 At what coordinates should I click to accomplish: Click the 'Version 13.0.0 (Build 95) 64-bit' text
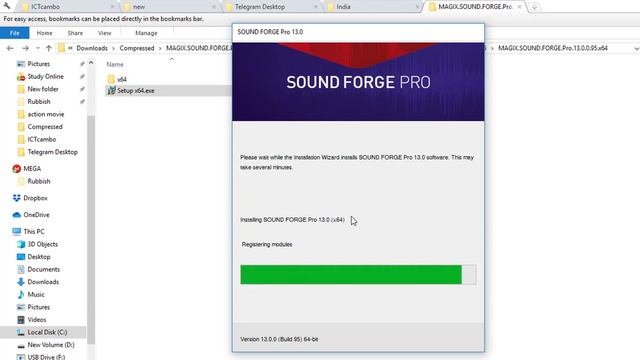[x=279, y=339]
